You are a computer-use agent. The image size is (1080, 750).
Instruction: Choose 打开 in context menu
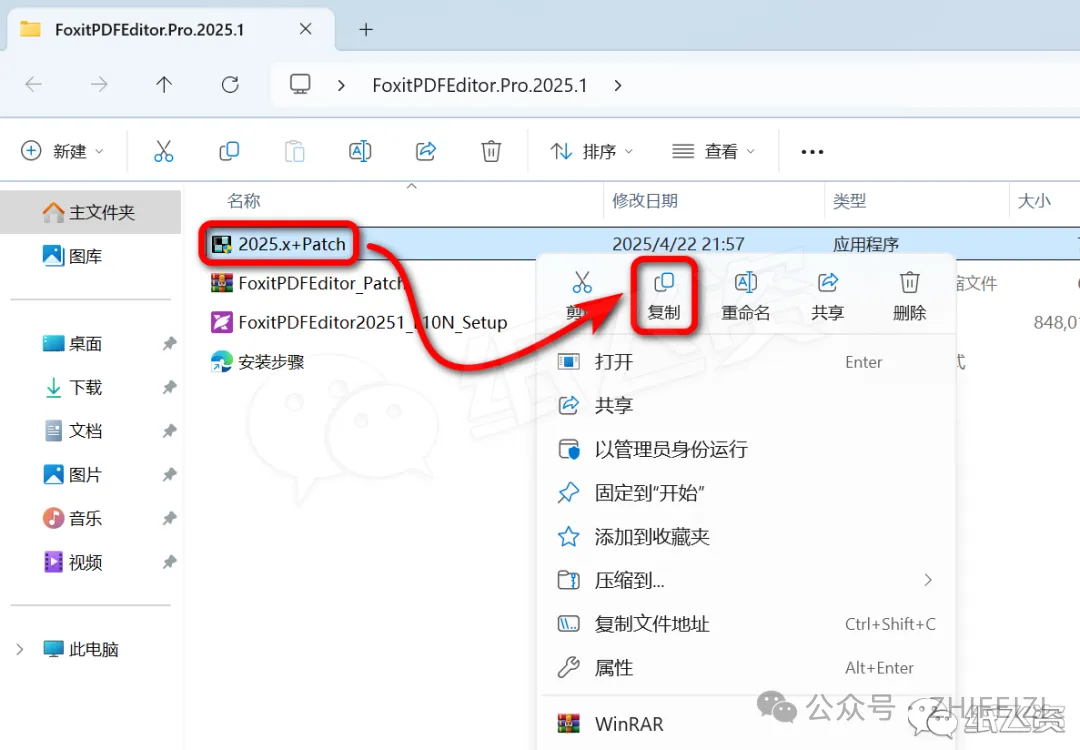(747, 362)
